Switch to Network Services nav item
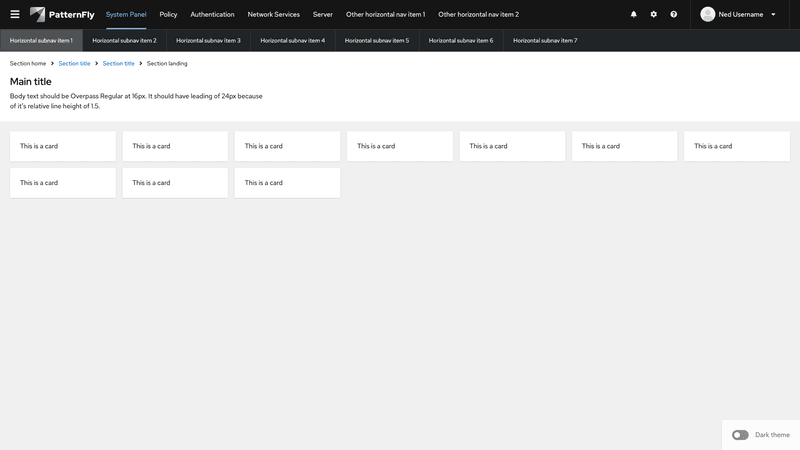 [x=273, y=15]
